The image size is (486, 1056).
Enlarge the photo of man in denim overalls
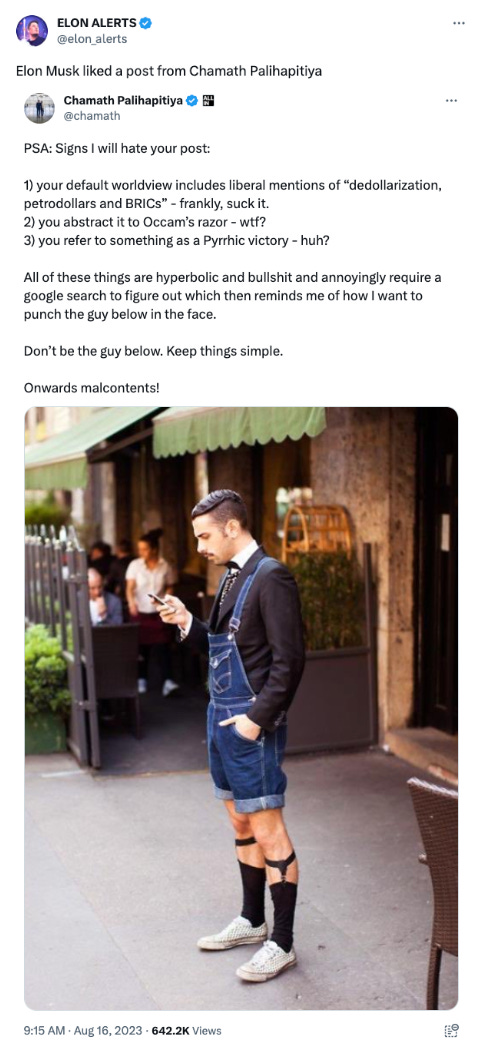click(x=241, y=708)
